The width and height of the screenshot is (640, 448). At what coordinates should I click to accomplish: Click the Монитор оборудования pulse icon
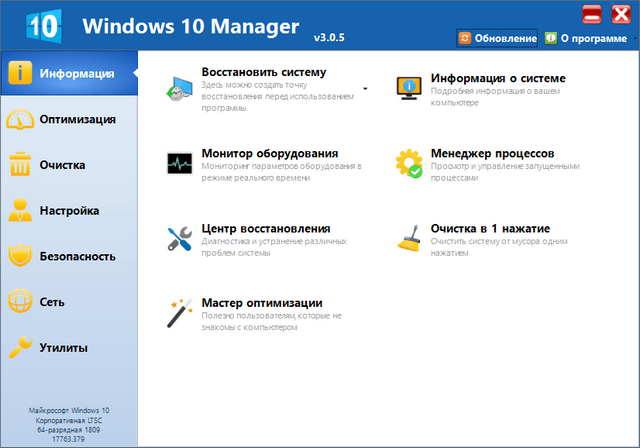(180, 163)
